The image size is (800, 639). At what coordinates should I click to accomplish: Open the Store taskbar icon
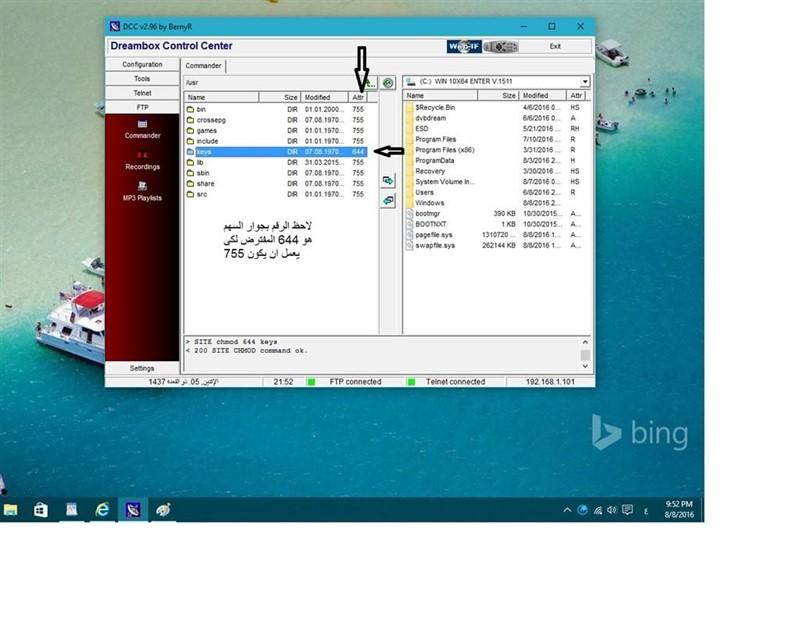(x=41, y=510)
